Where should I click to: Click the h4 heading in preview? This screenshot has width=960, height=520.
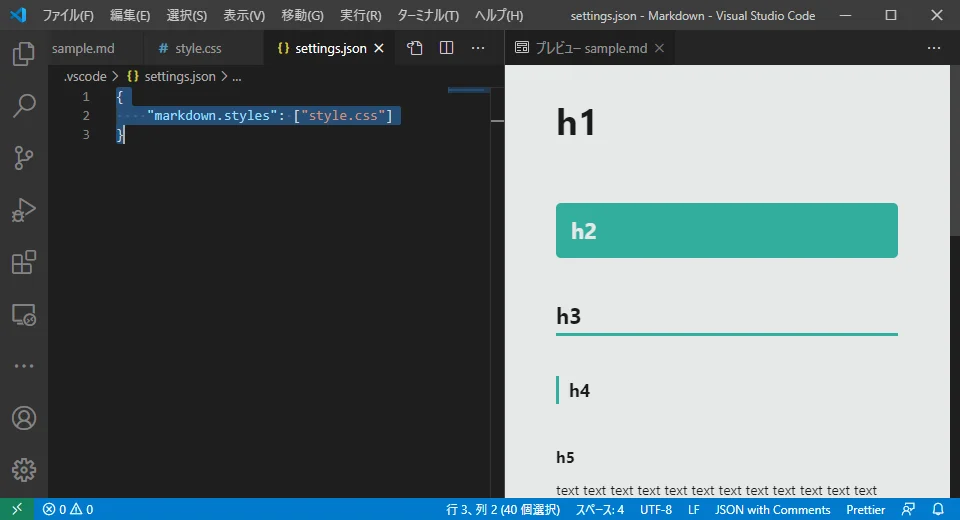coord(579,391)
